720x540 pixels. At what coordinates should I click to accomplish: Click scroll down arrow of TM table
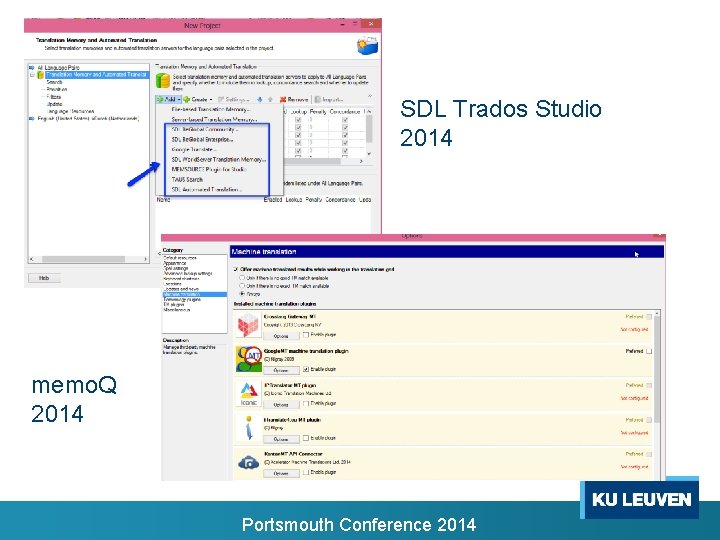click(369, 154)
